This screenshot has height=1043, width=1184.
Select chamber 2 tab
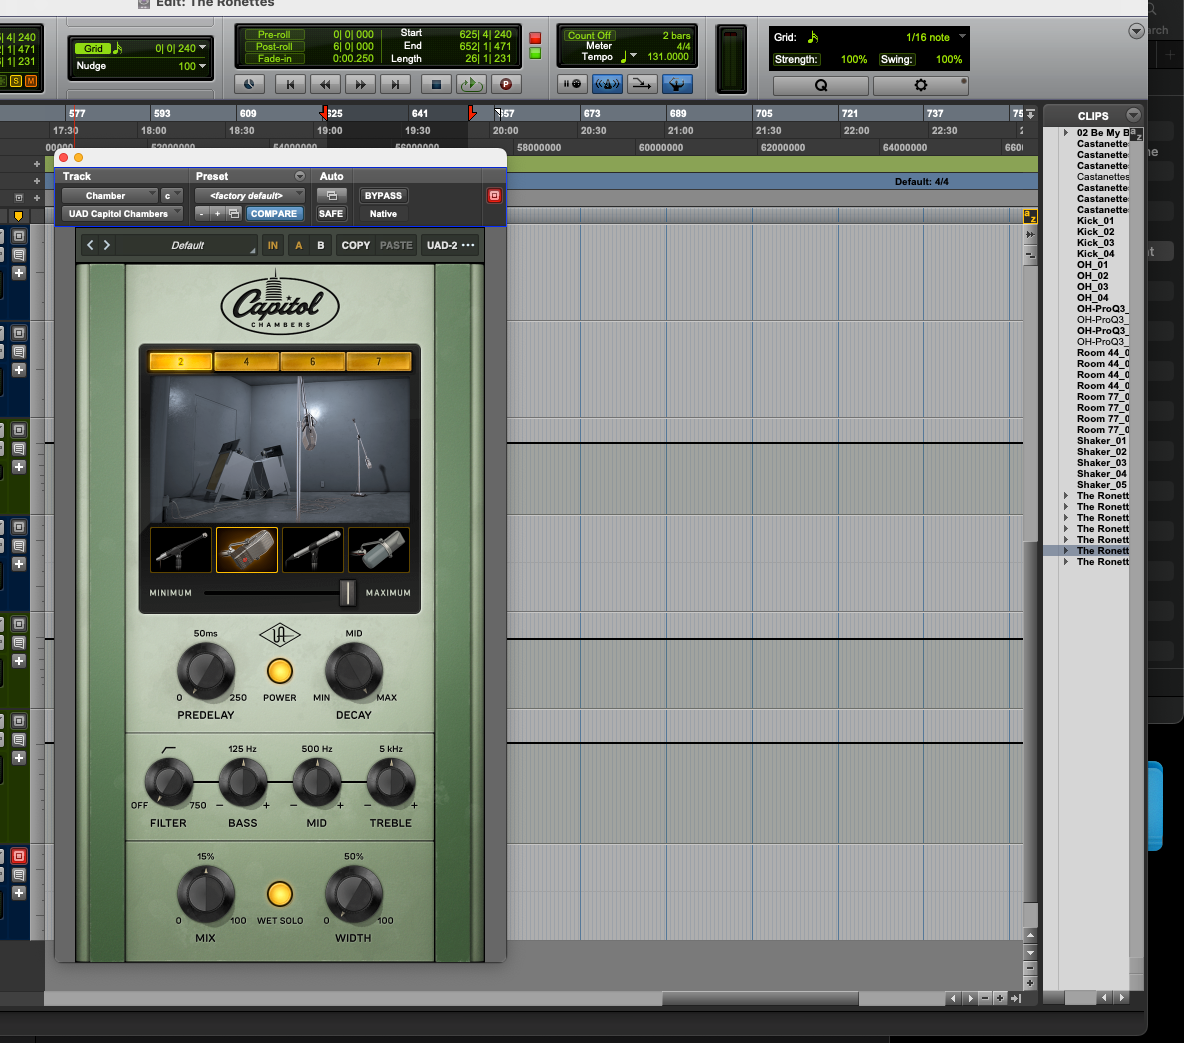point(180,362)
